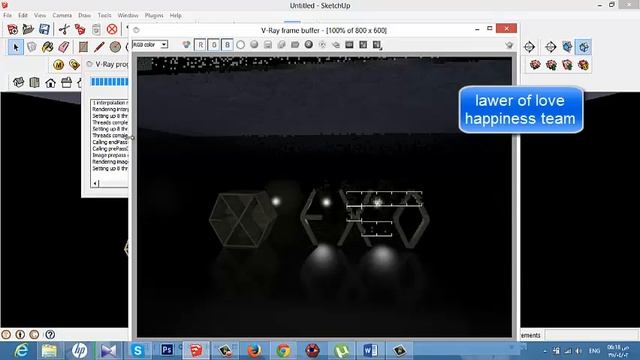
Task: Select the Pencil Line tool
Action: click(99, 47)
